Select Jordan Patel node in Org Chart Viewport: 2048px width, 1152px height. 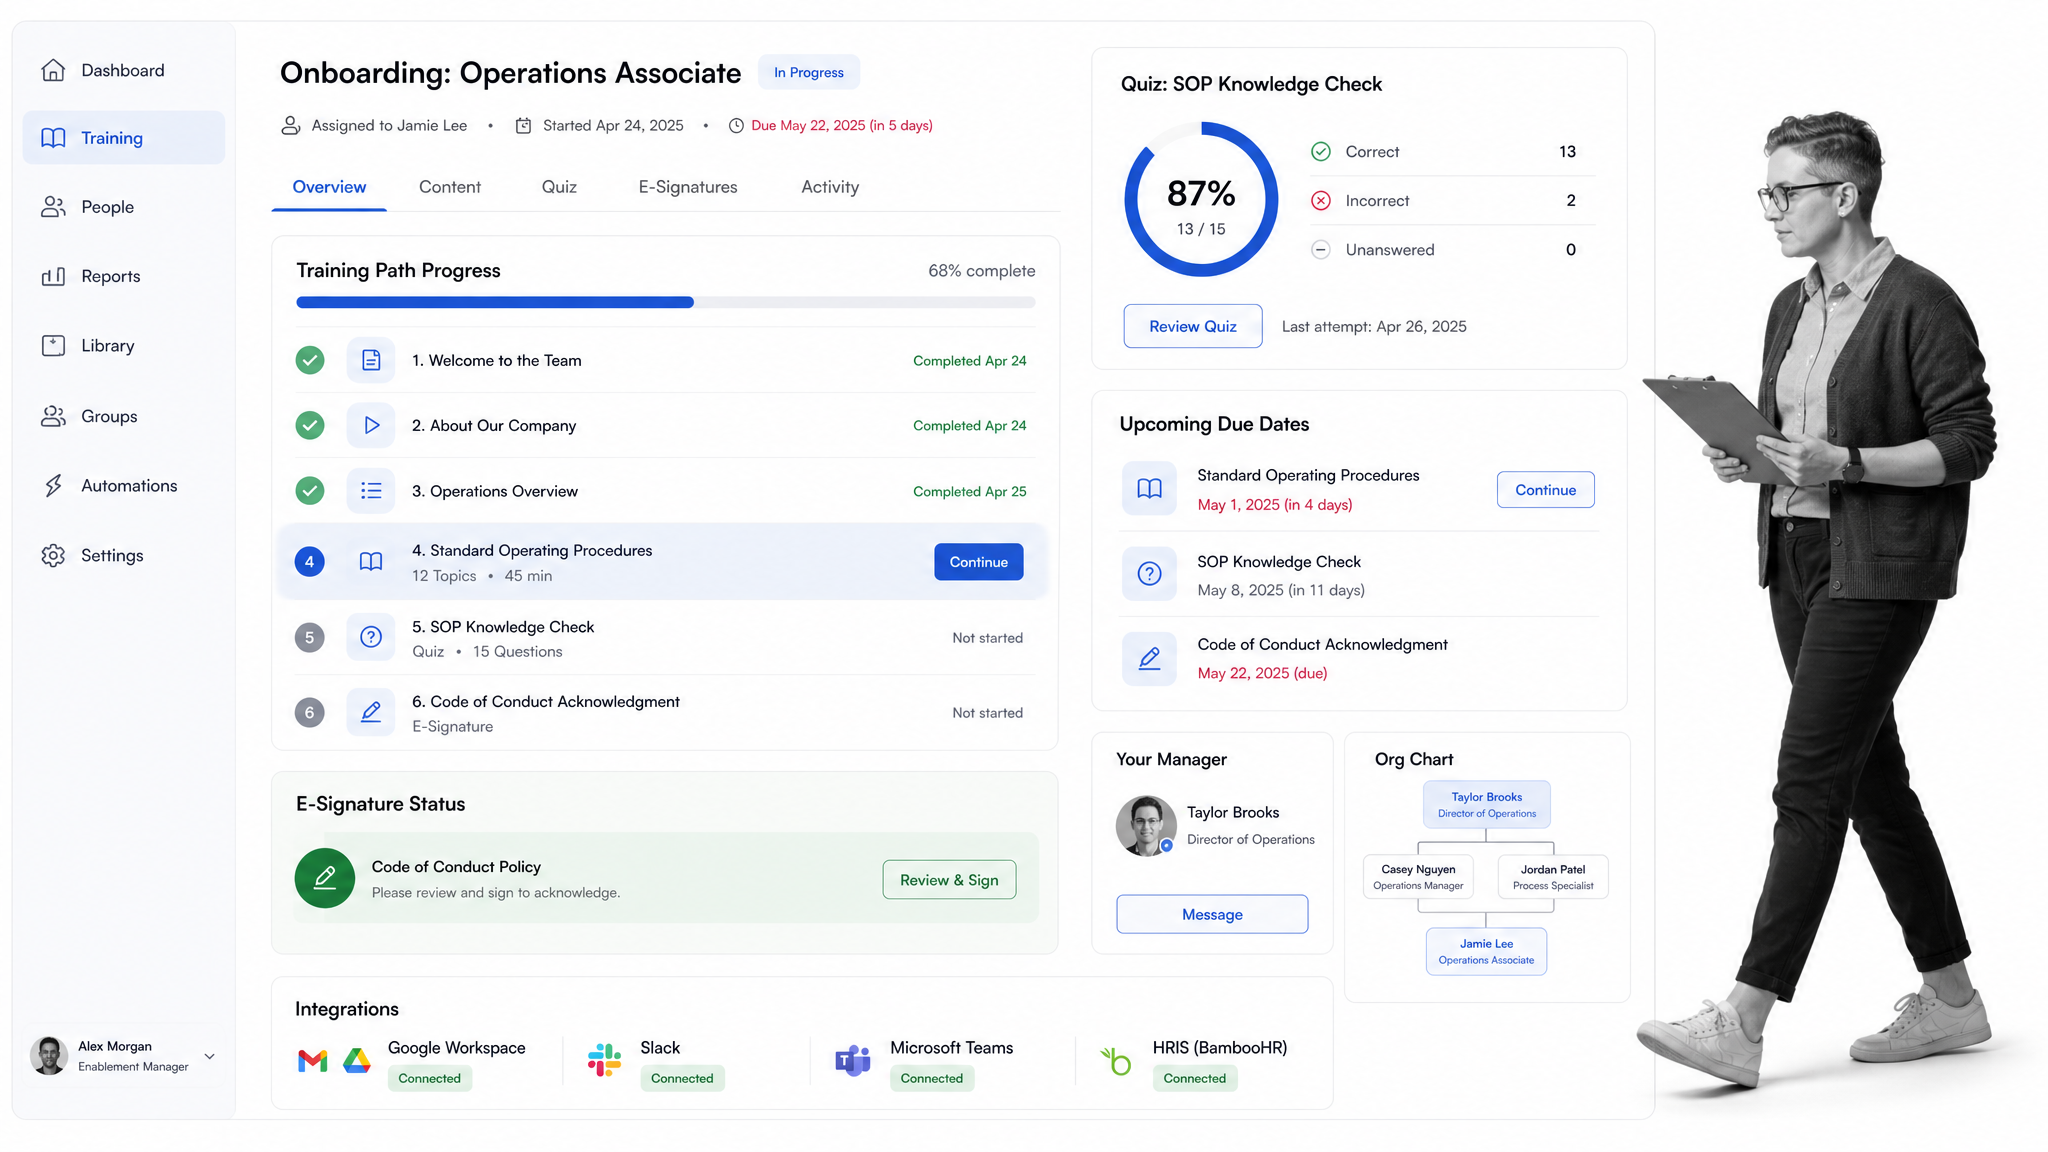click(x=1553, y=877)
